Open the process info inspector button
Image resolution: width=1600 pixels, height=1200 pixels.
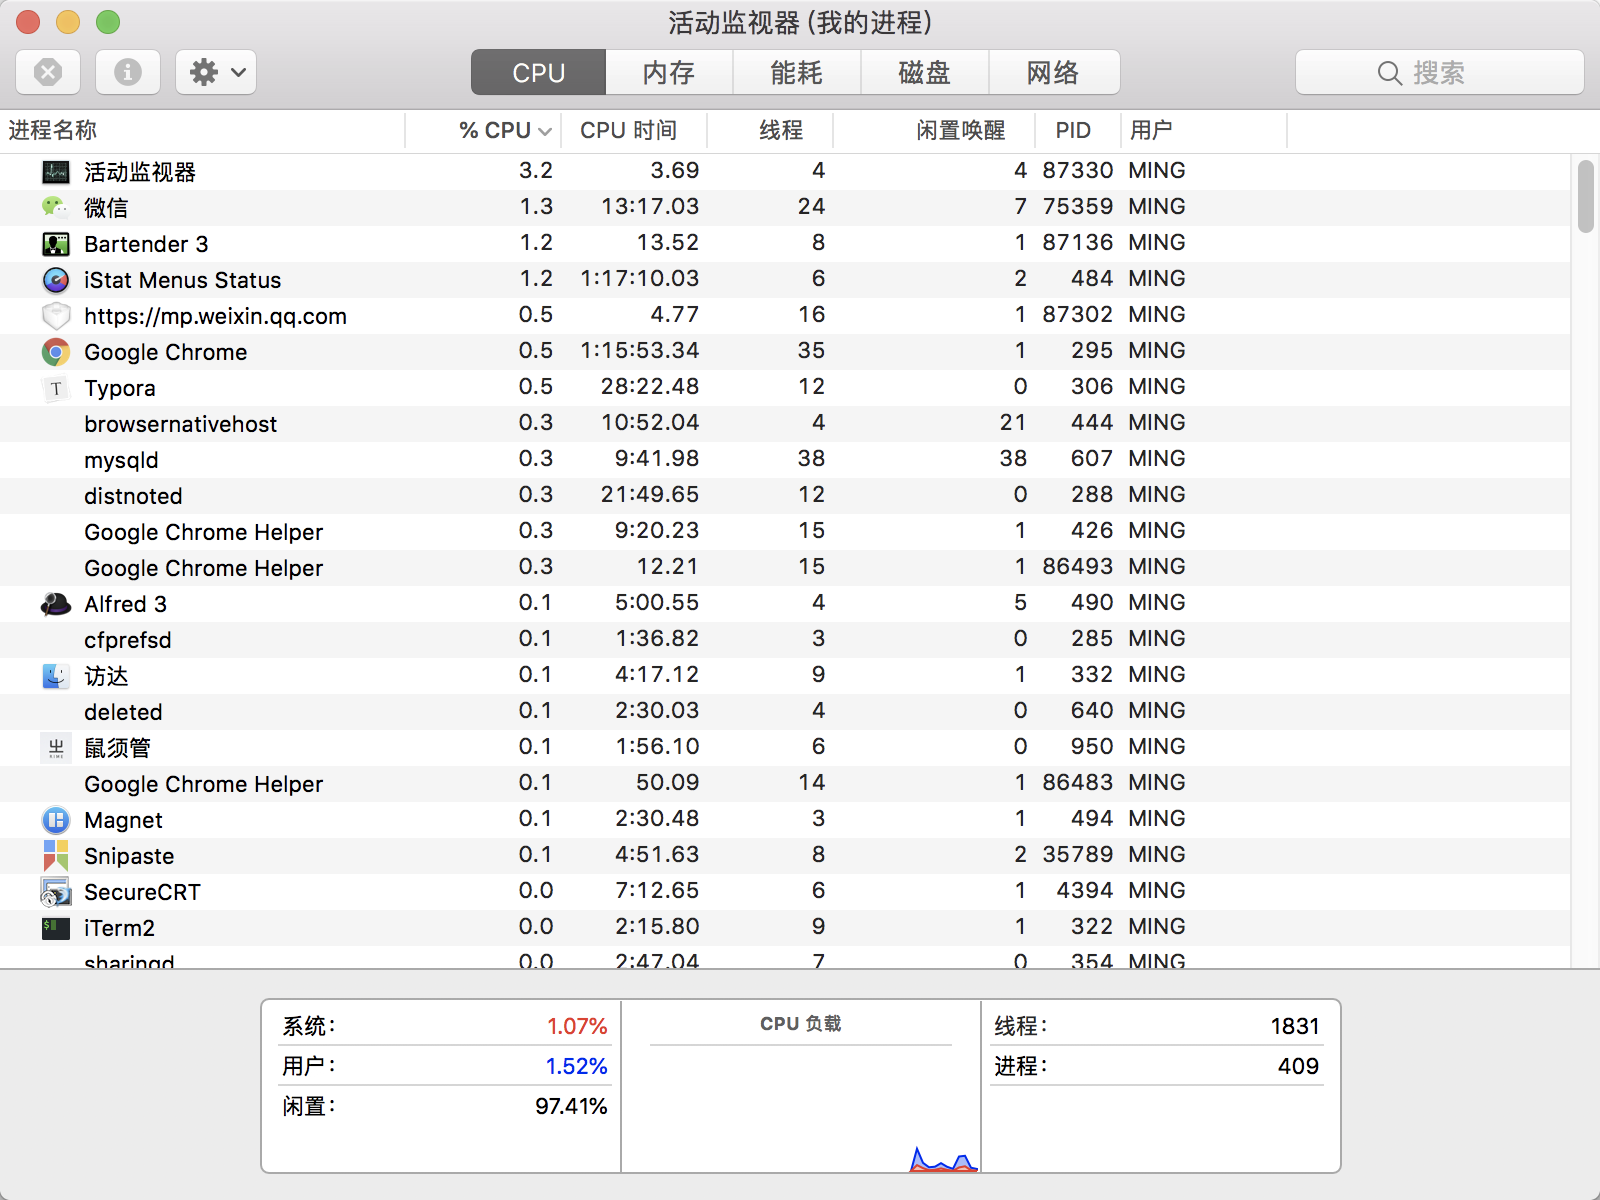pos(128,72)
